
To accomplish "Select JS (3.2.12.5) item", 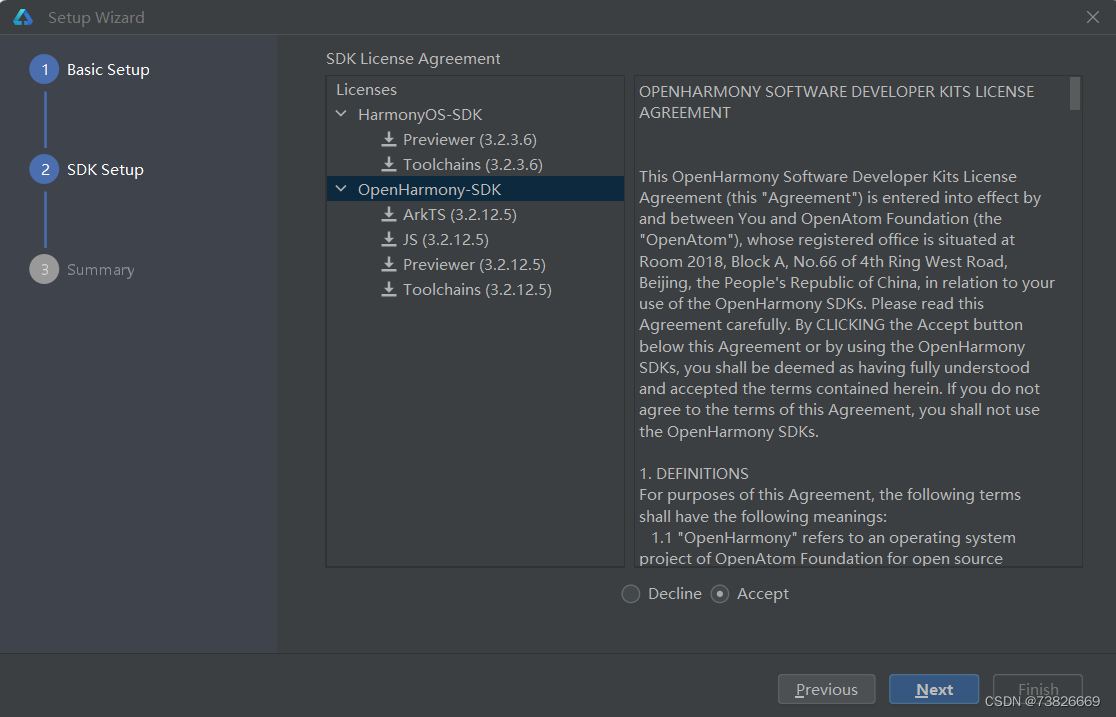I will tap(446, 239).
